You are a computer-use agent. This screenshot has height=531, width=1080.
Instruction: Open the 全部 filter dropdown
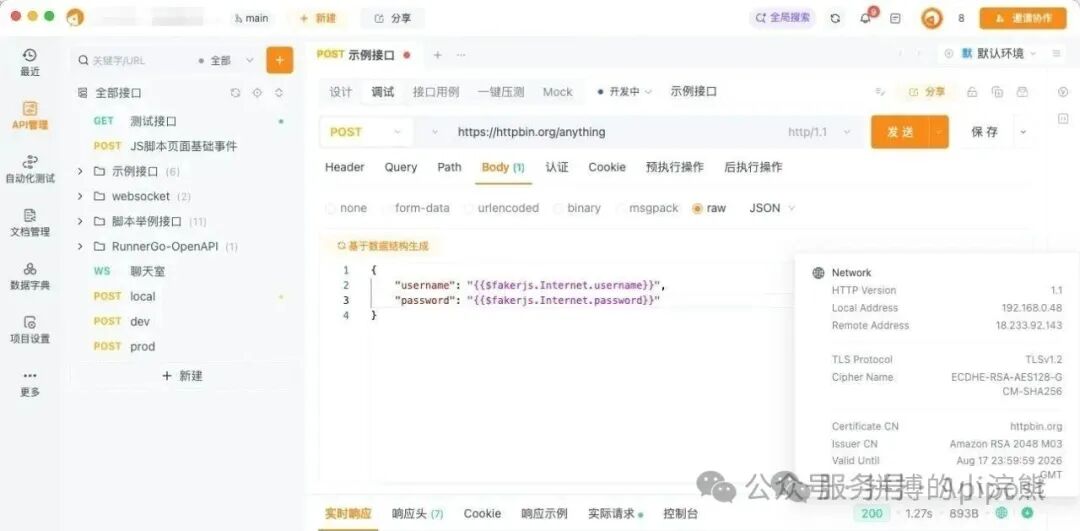pos(226,61)
